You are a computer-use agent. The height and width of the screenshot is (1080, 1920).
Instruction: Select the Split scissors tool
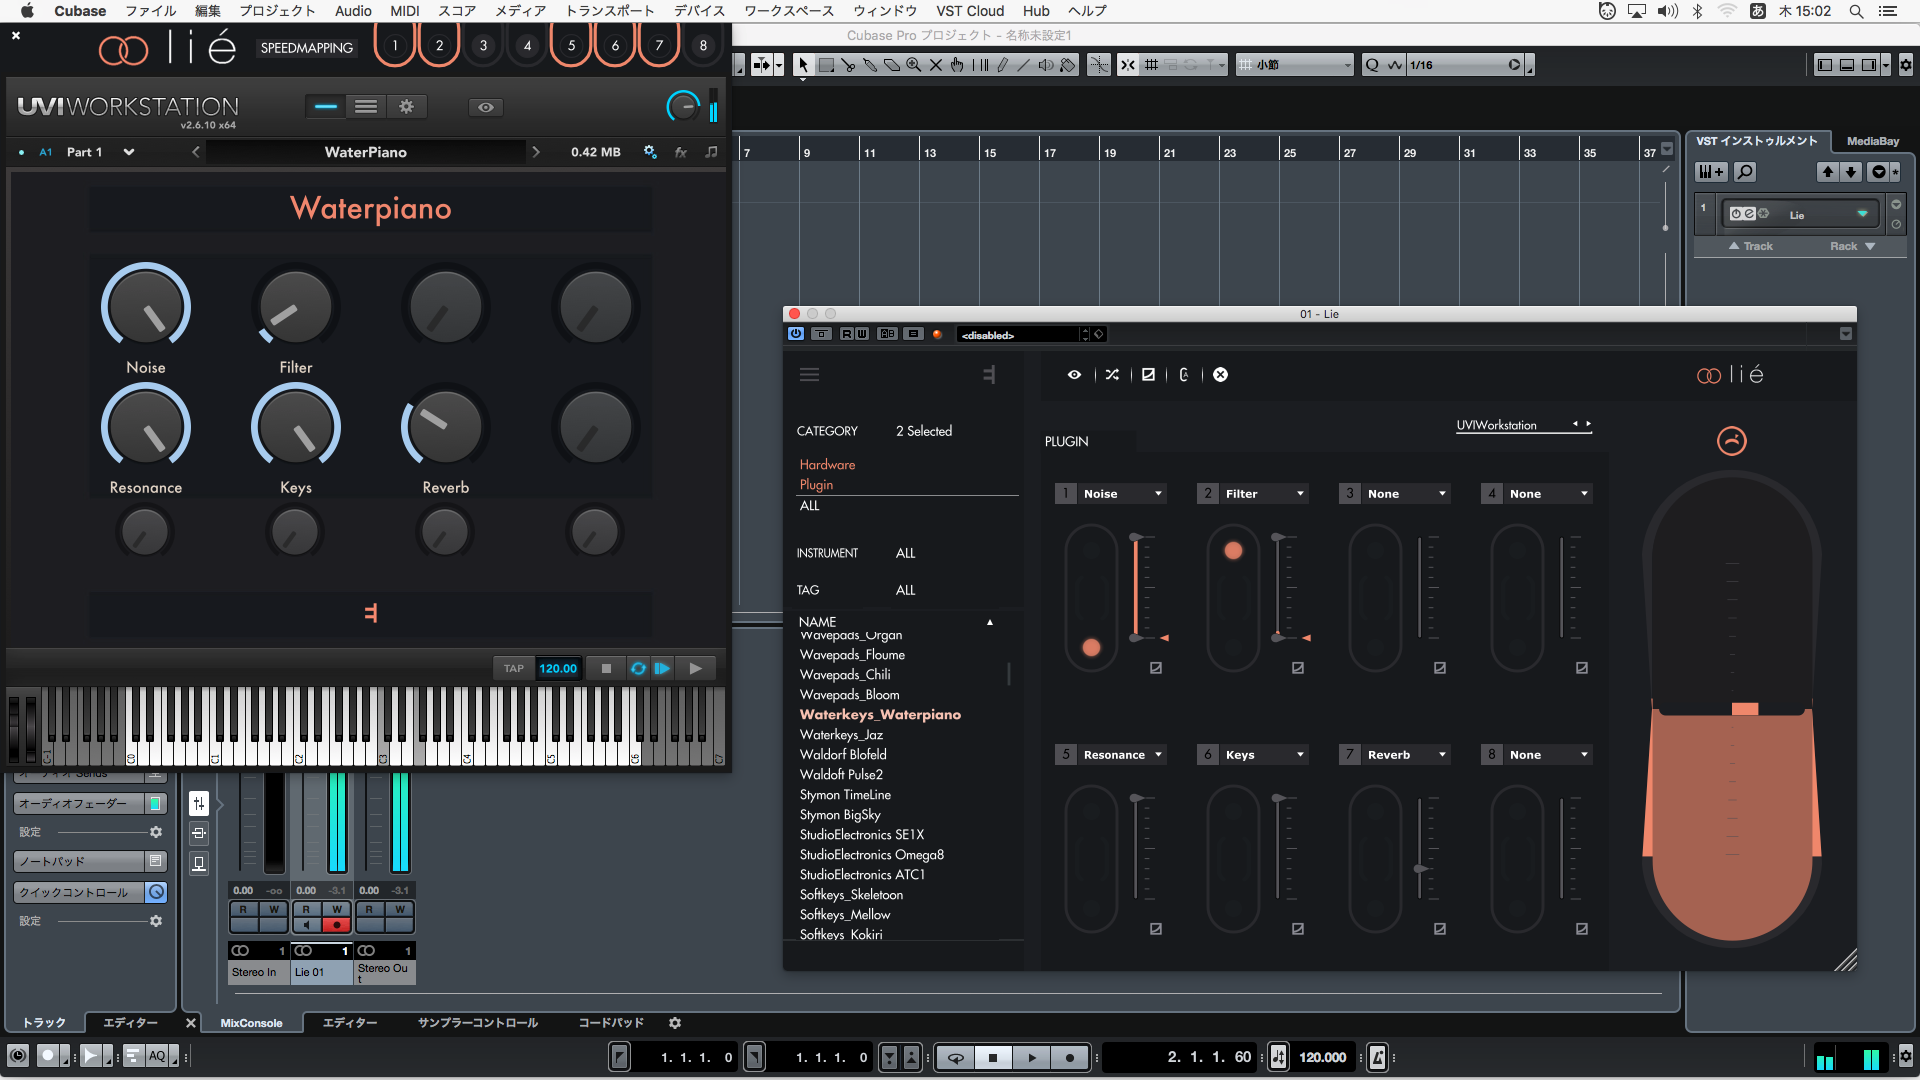click(848, 65)
